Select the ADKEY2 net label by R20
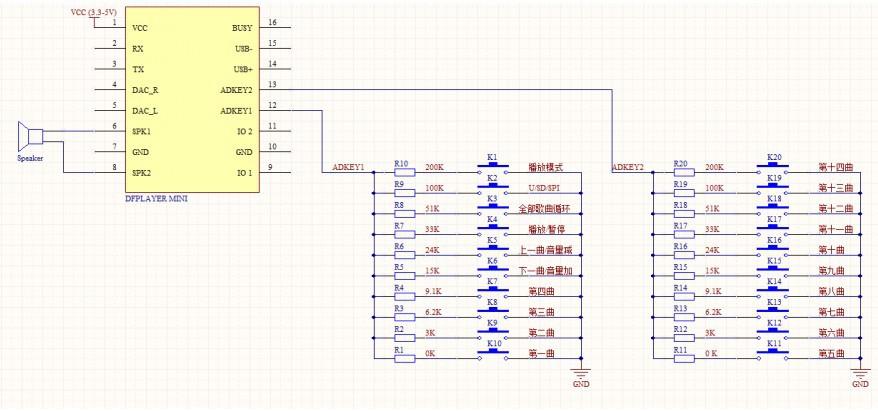Image resolution: width=878 pixels, height=411 pixels. (628, 167)
